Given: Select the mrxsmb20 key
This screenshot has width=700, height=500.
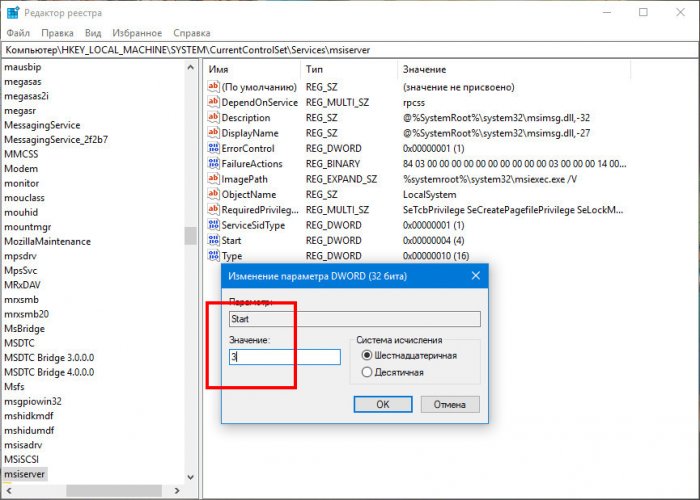Looking at the screenshot, I should point(26,314).
